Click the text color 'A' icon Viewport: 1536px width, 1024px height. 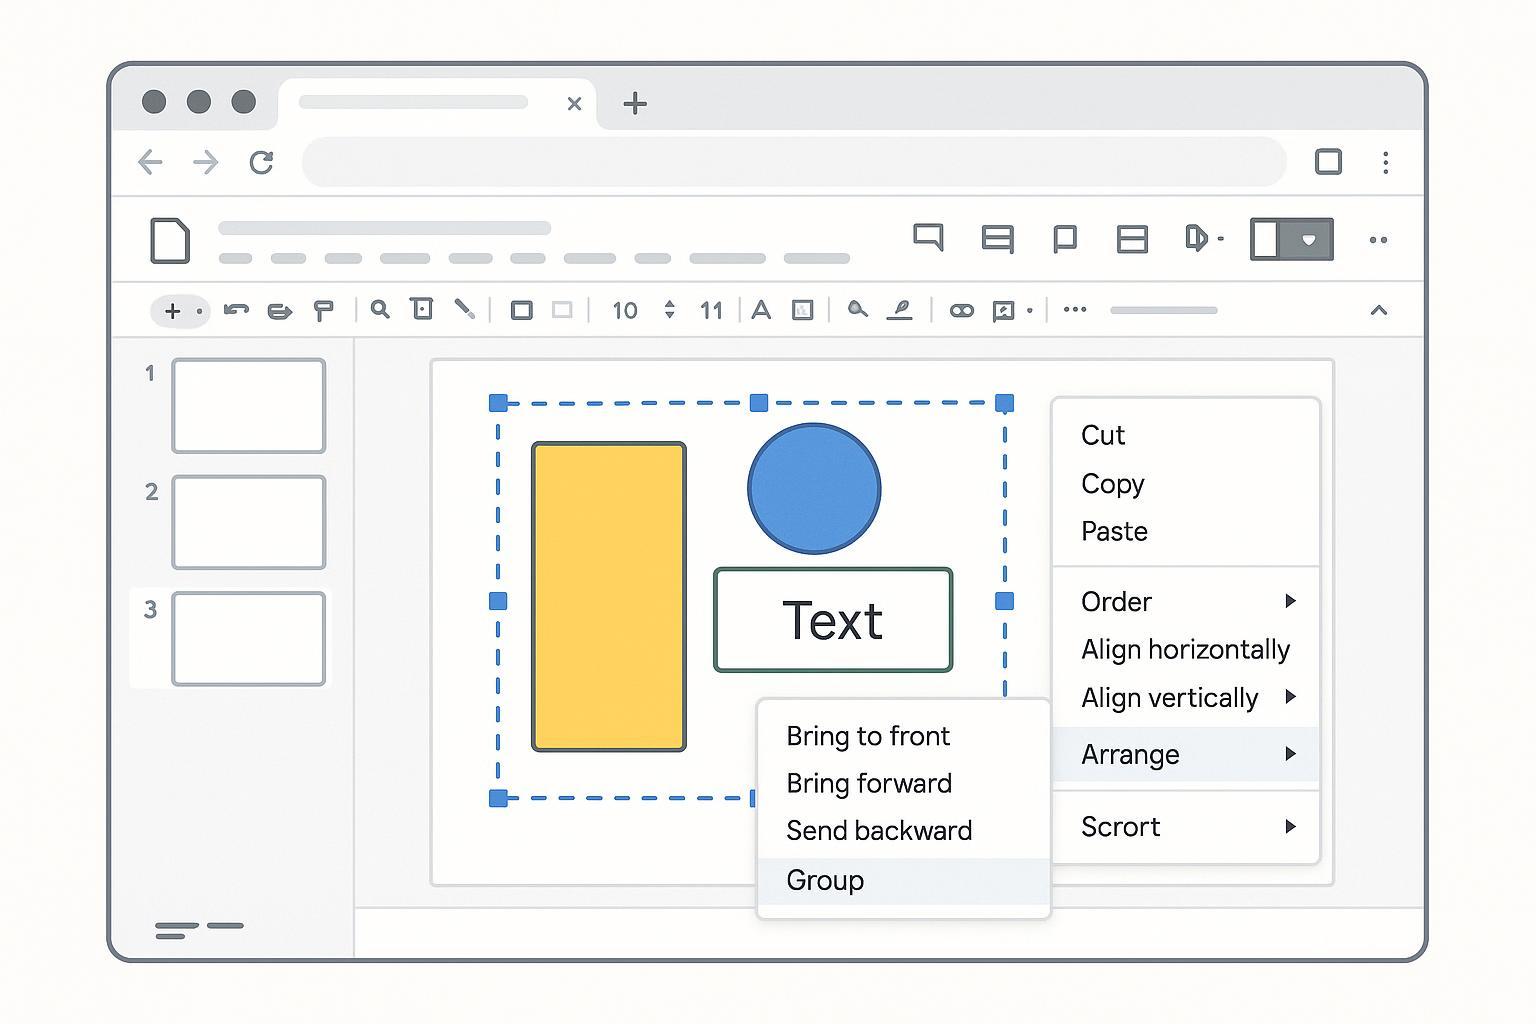click(761, 310)
